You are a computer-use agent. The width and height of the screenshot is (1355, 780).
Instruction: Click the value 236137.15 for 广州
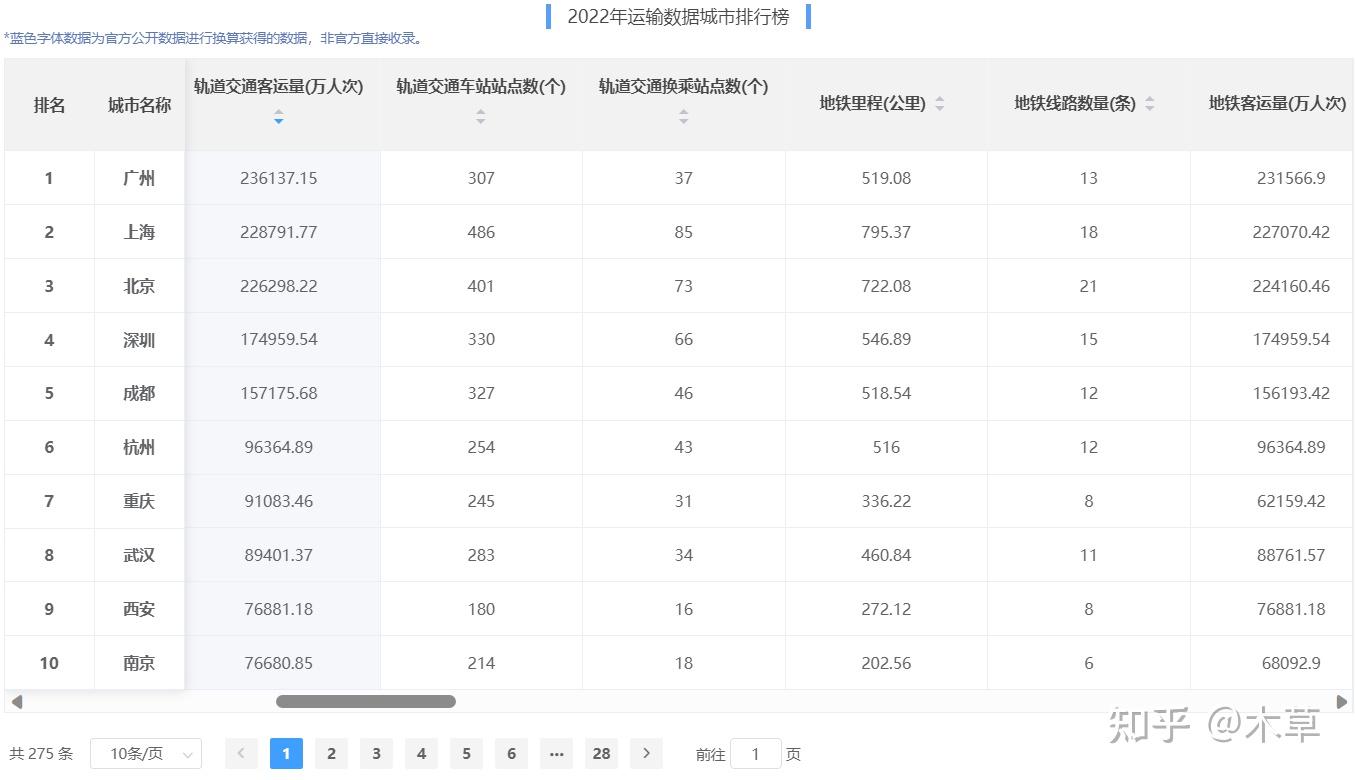[x=279, y=178]
